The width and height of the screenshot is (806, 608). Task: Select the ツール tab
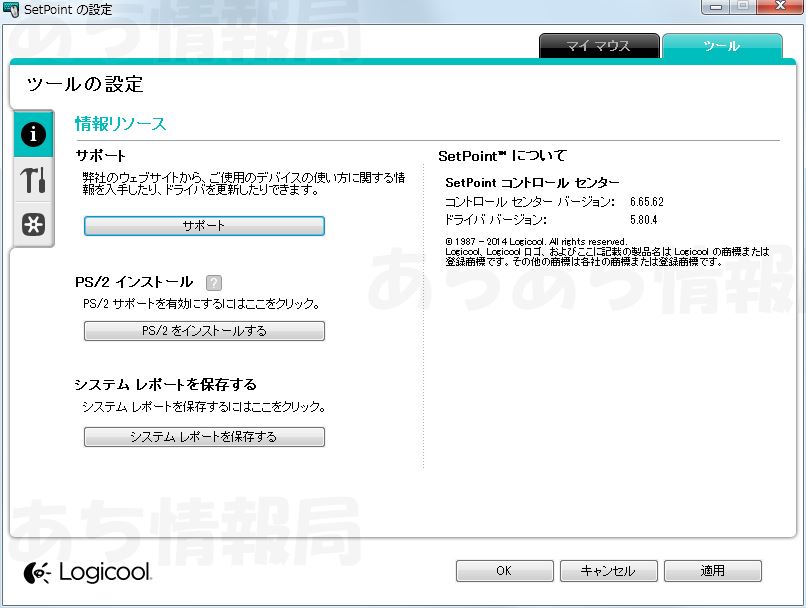[721, 46]
